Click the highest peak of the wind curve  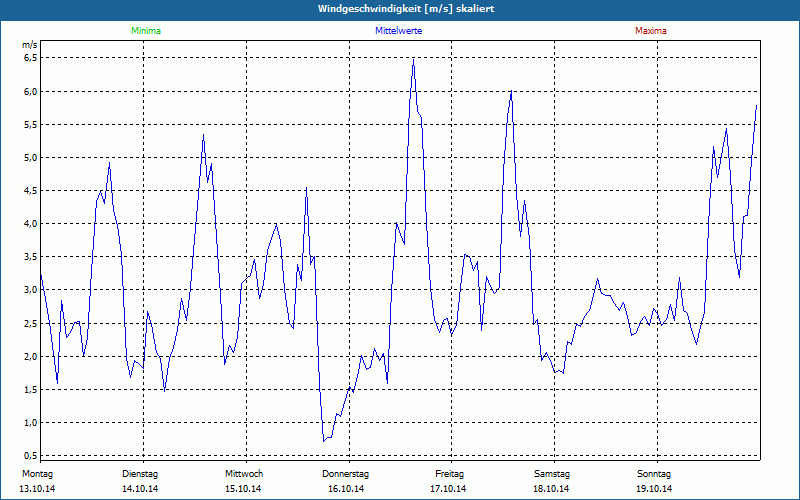point(413,60)
